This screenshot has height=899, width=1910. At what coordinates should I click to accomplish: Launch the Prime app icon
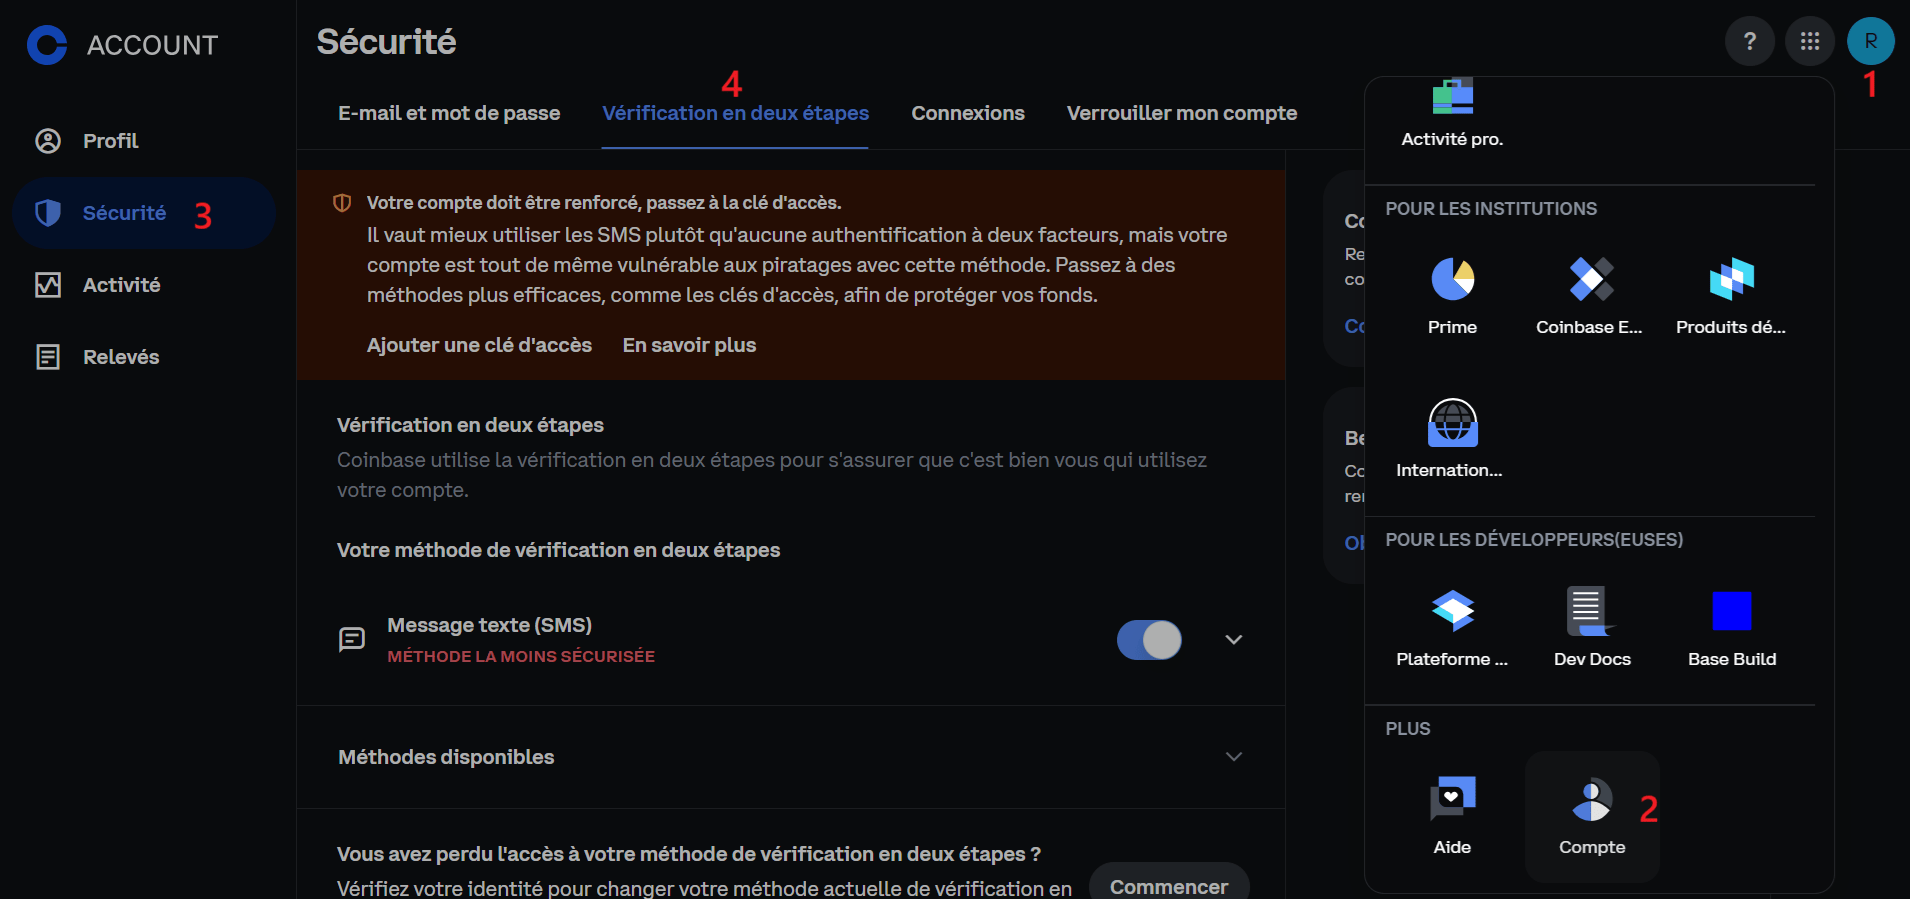tap(1453, 279)
